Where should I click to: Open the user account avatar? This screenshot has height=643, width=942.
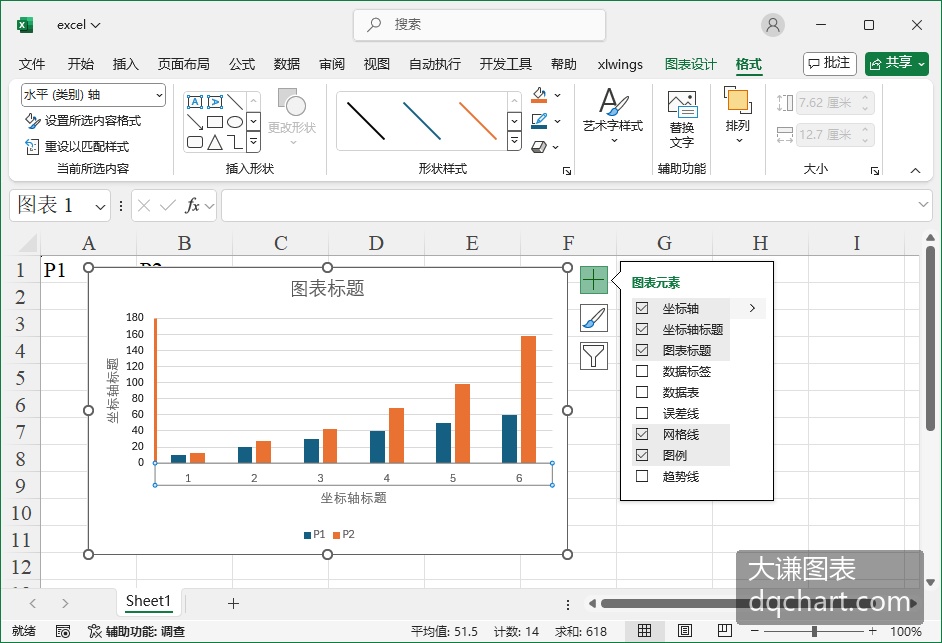pos(773,25)
